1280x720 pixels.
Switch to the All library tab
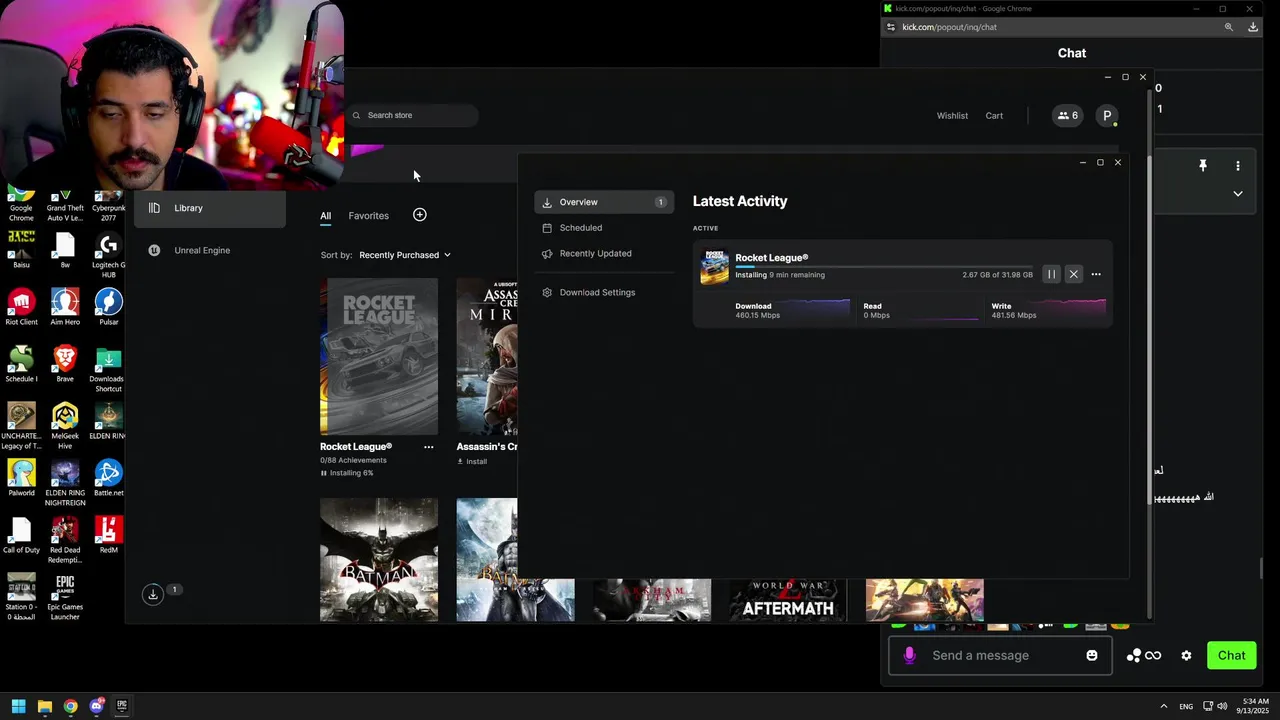click(x=325, y=216)
